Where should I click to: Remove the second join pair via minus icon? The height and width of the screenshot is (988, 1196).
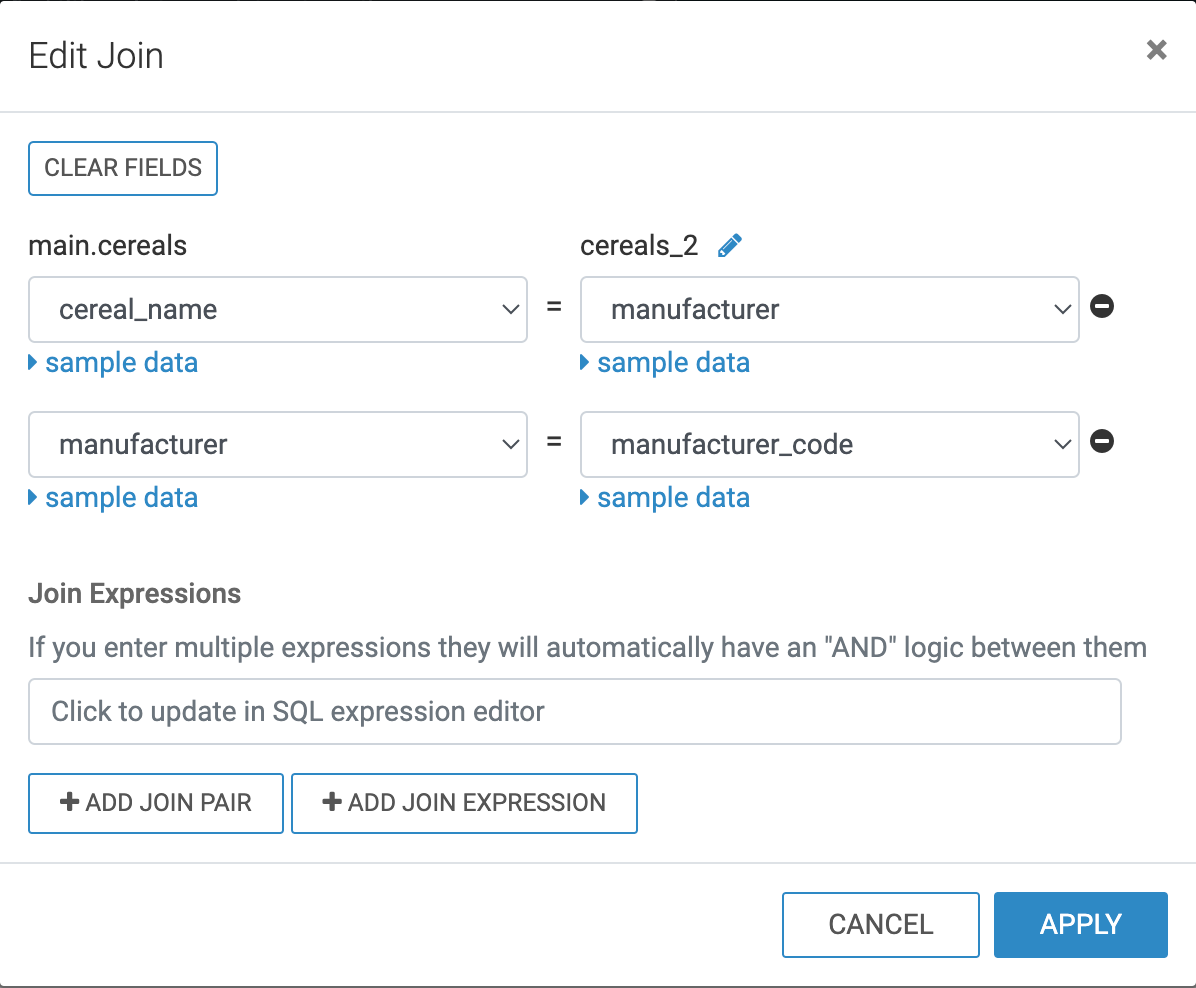1102,441
